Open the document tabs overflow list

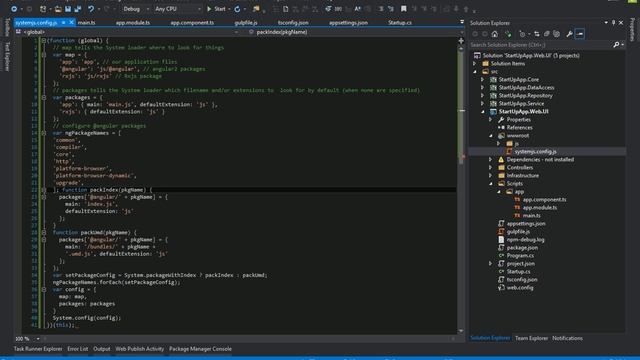462,22
